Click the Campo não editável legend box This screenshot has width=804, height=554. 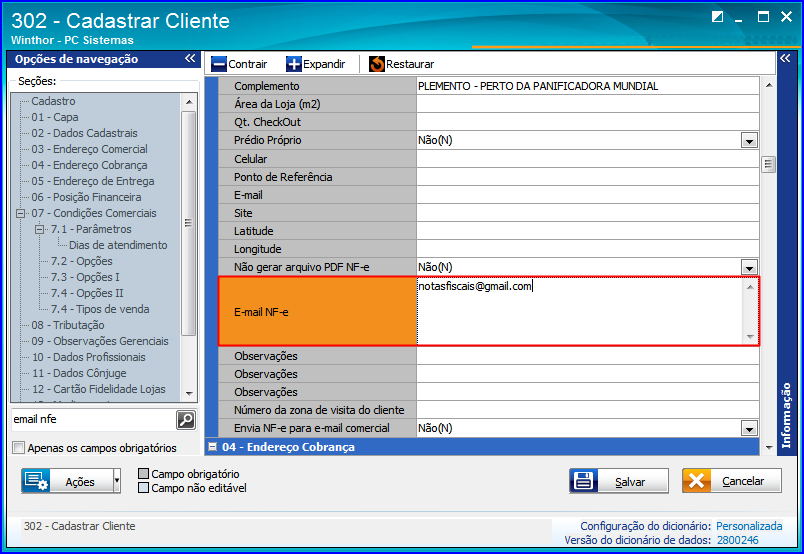tap(144, 487)
